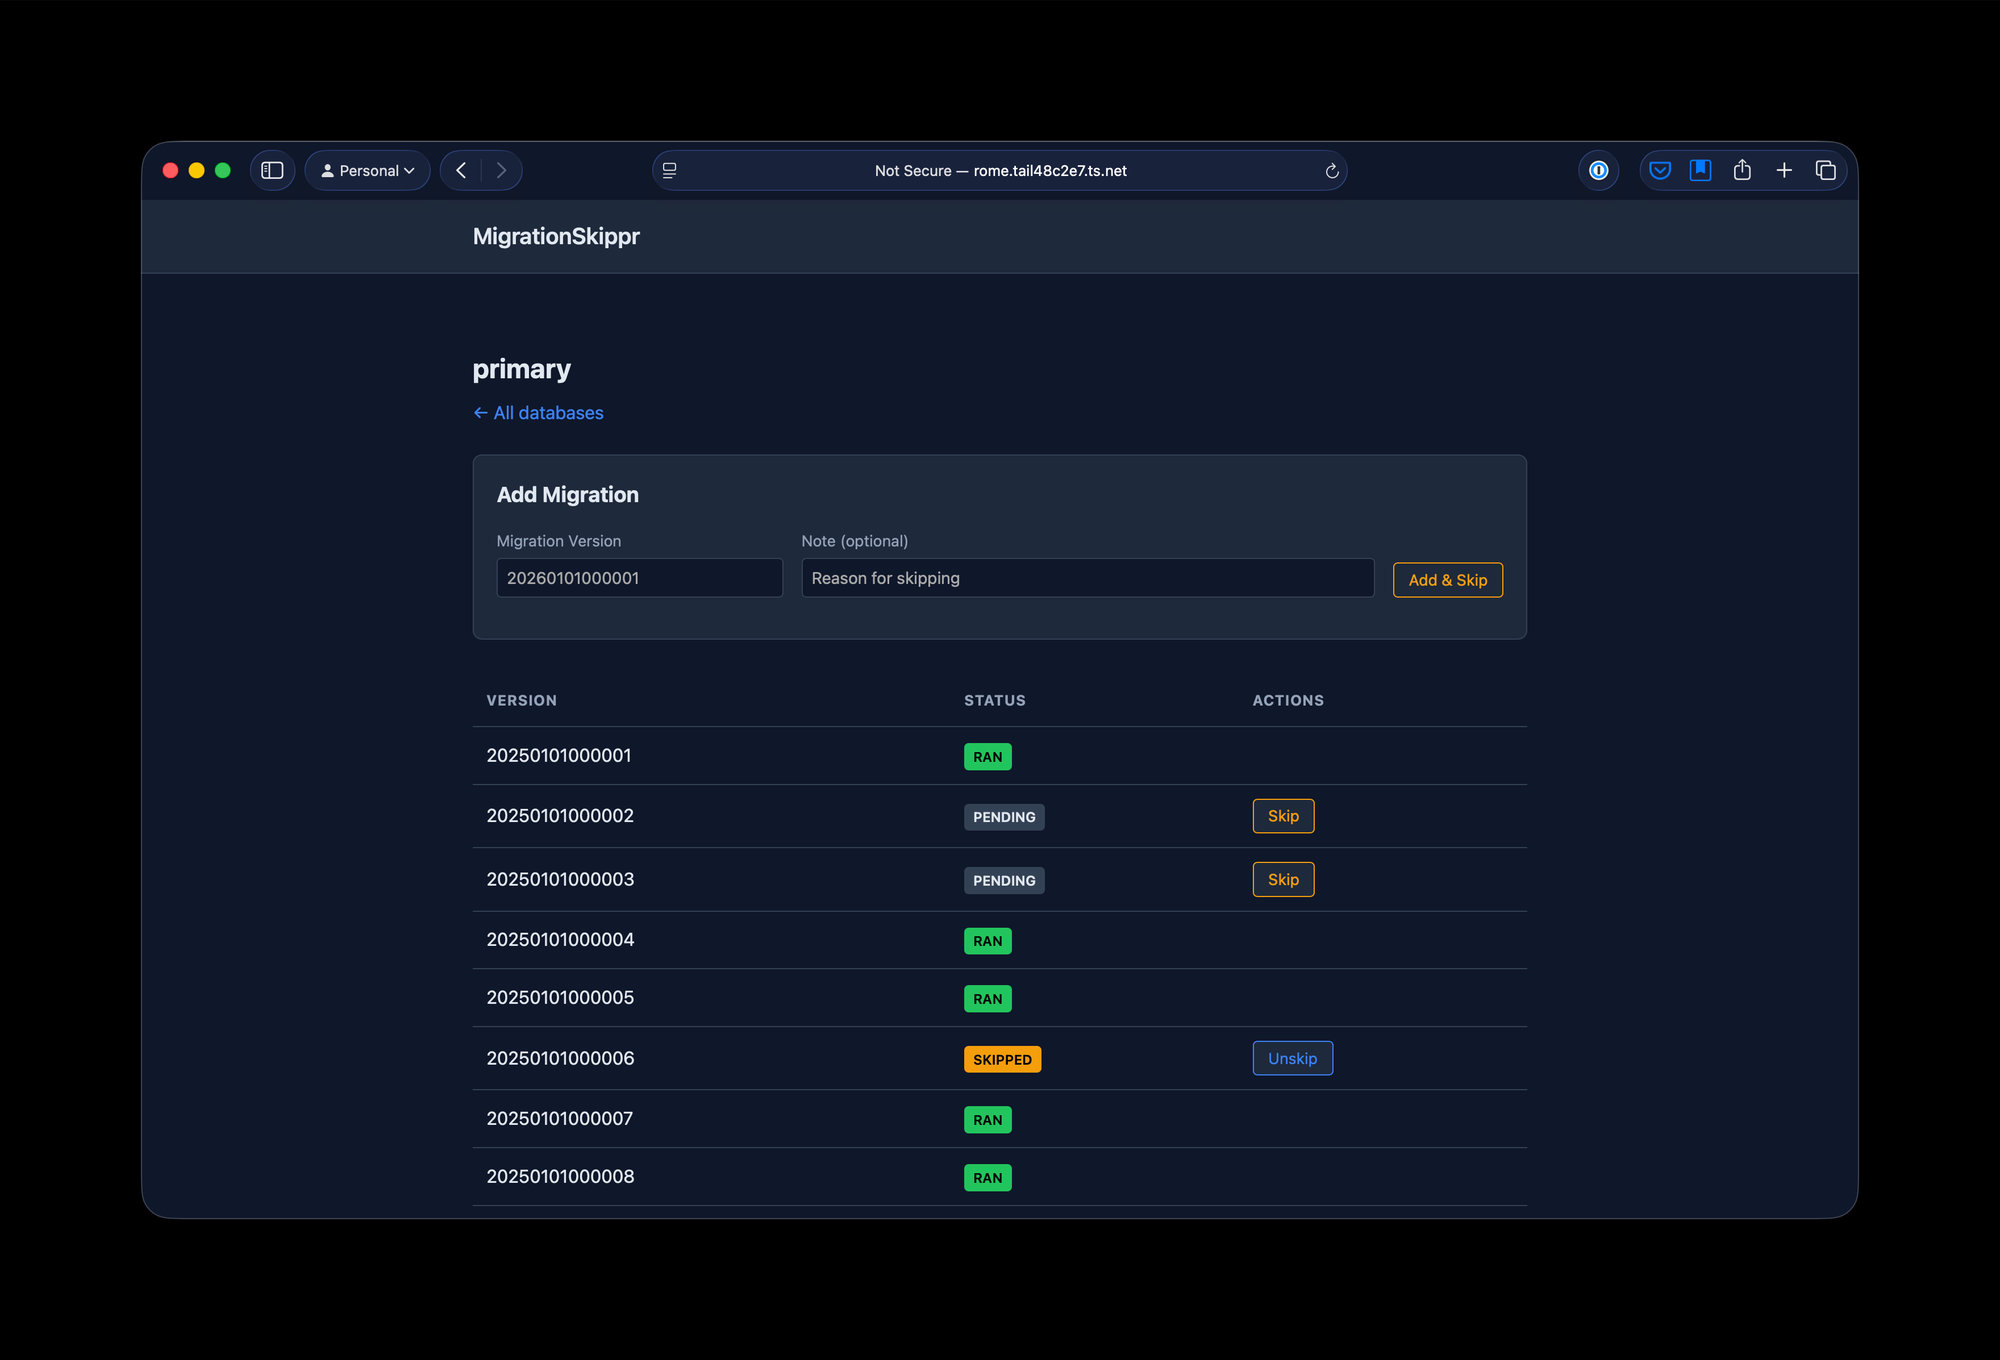Click the browser forward arrow
The image size is (2000, 1360).
tap(501, 171)
